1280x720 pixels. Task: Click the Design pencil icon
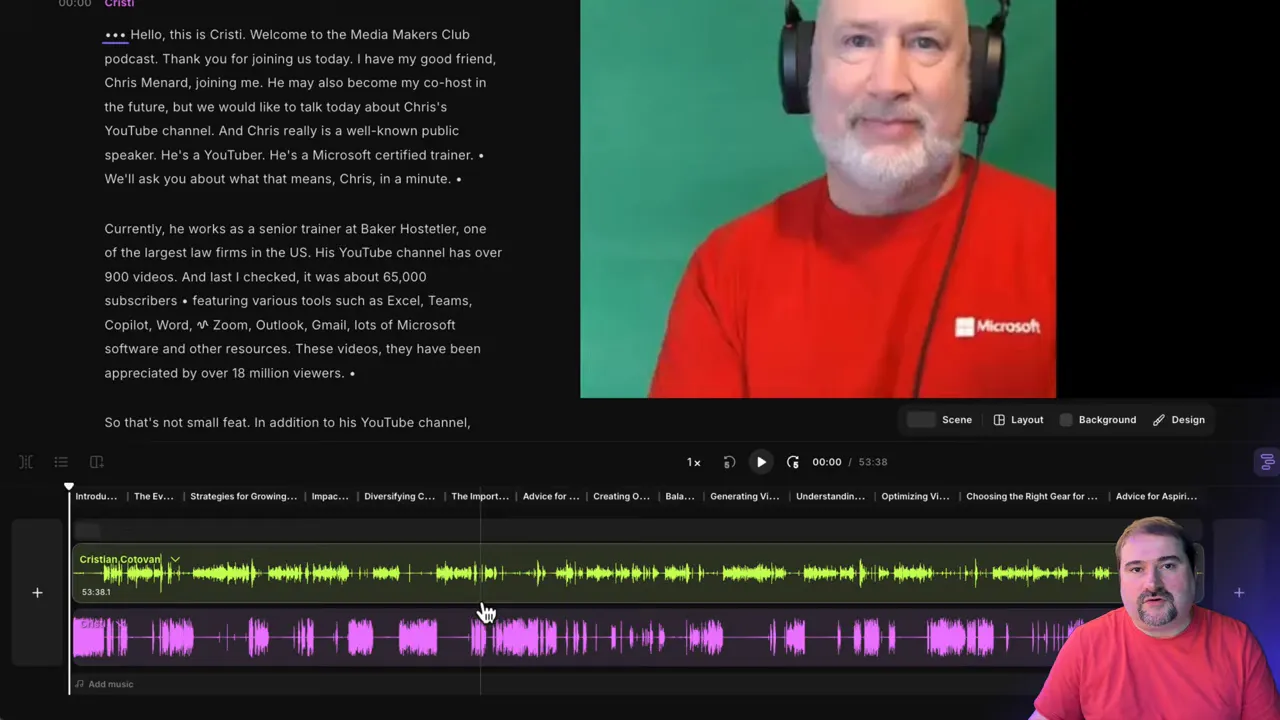[1159, 419]
